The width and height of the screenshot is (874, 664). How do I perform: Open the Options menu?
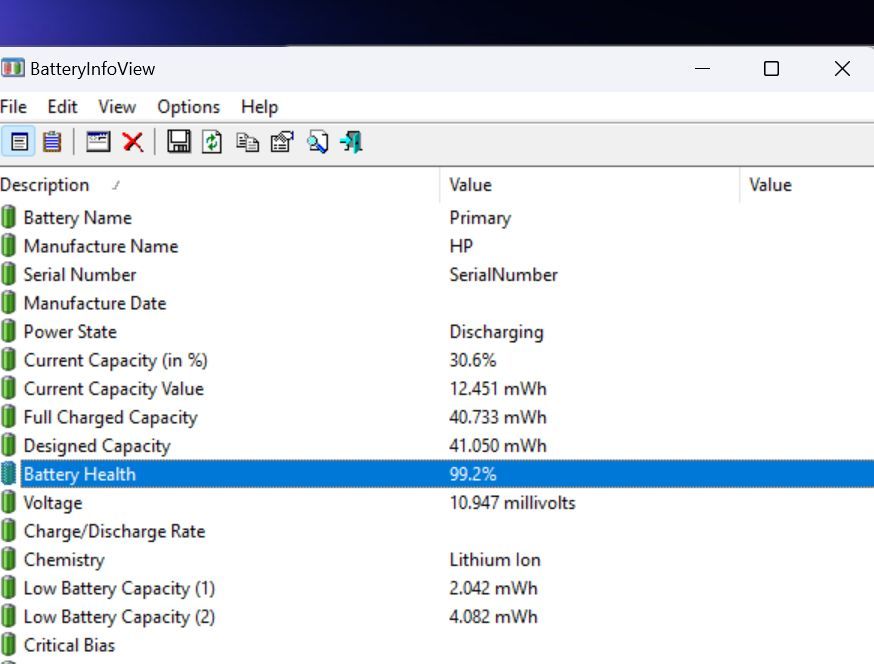tap(188, 107)
